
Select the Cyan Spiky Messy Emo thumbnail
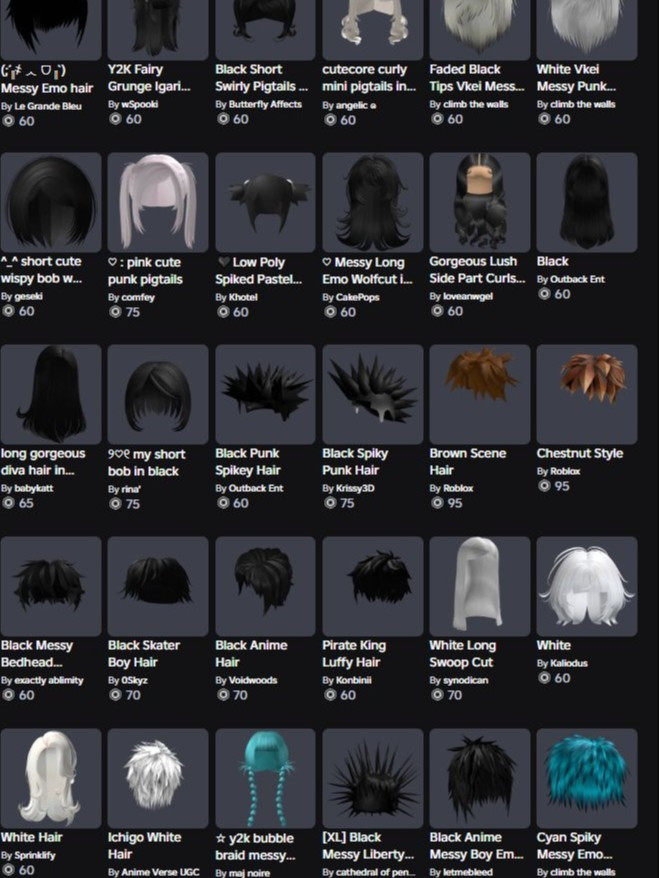[587, 778]
